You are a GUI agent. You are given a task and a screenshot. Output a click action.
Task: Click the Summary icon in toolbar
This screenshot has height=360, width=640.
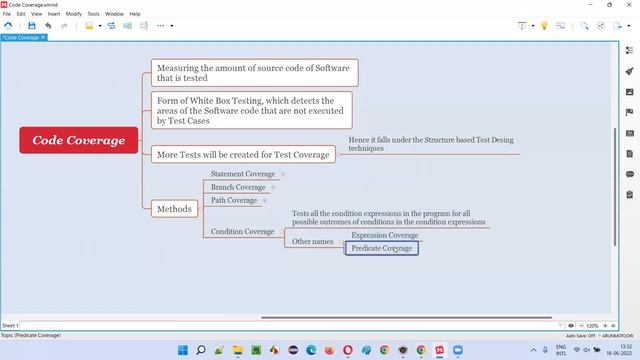[x=144, y=26]
